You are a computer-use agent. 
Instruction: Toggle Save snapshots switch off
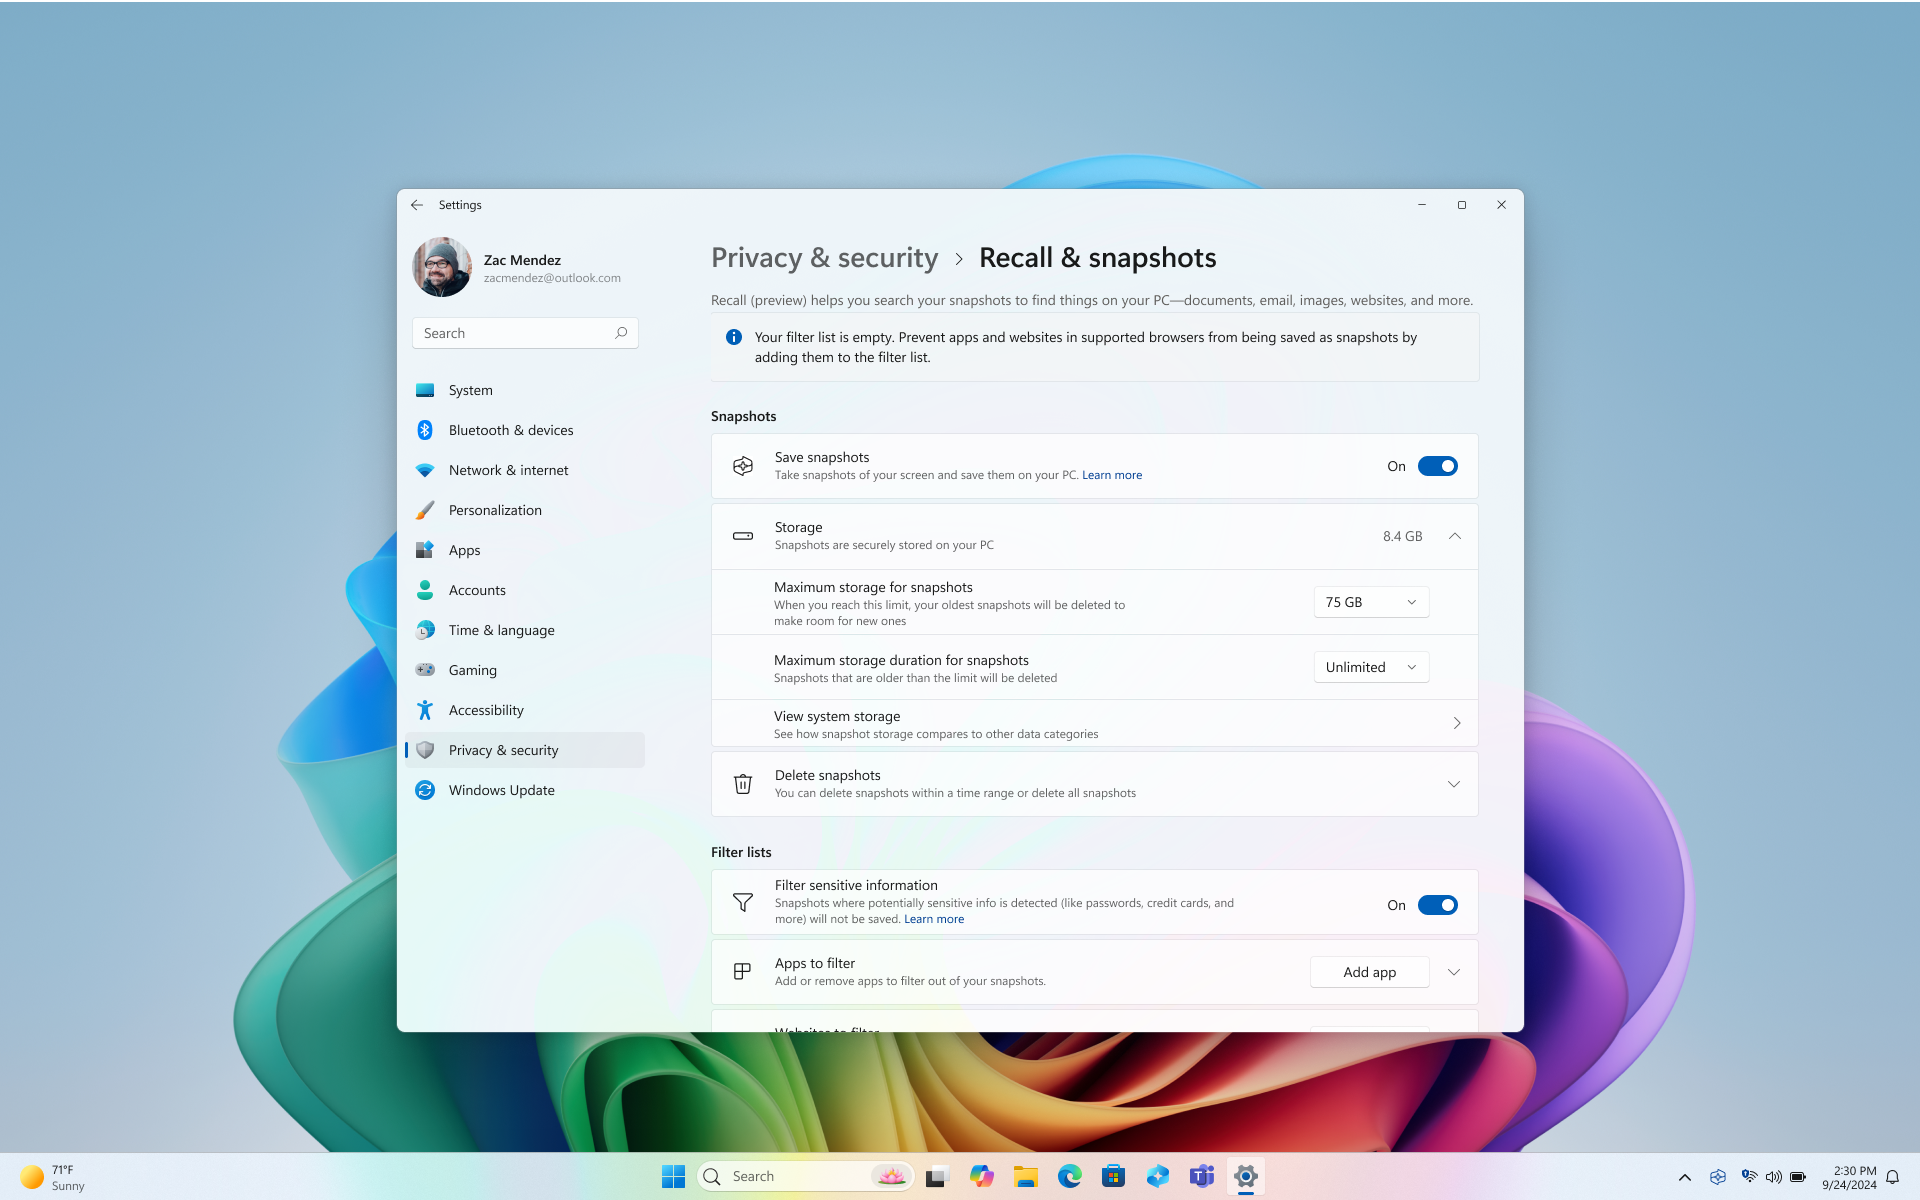coord(1438,466)
